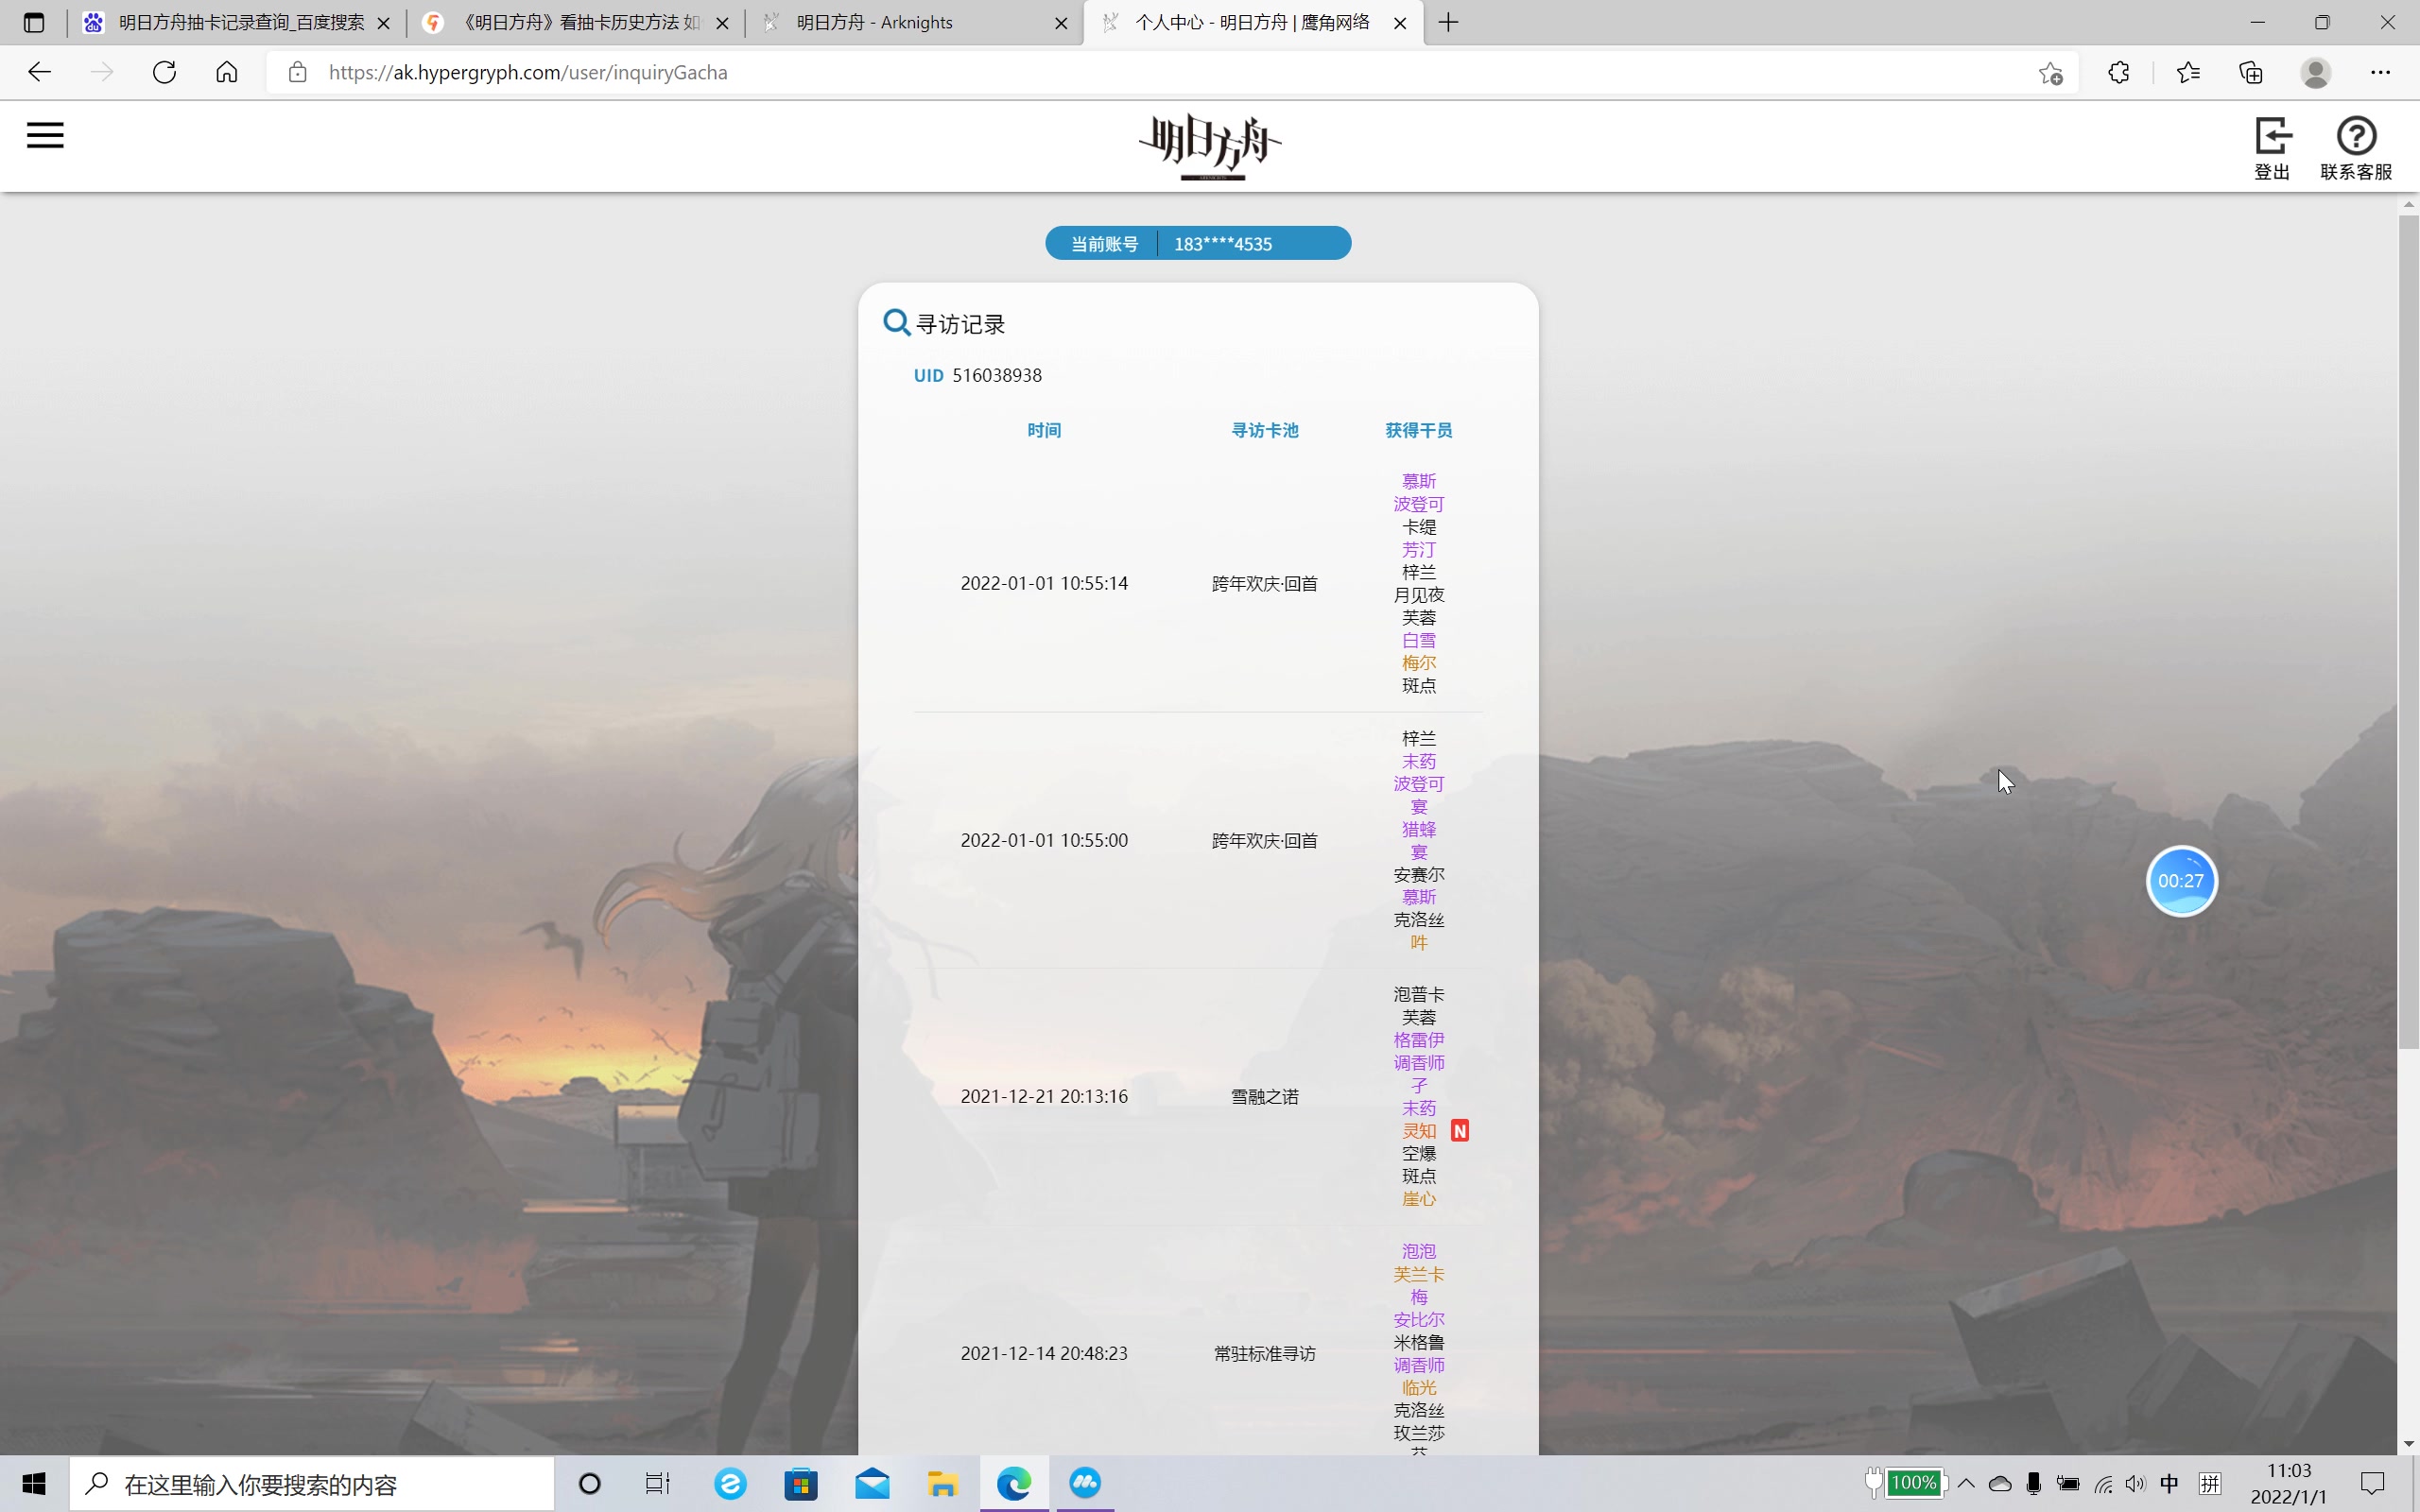Click the red N new badge
The image size is (2420, 1512).
[1459, 1131]
